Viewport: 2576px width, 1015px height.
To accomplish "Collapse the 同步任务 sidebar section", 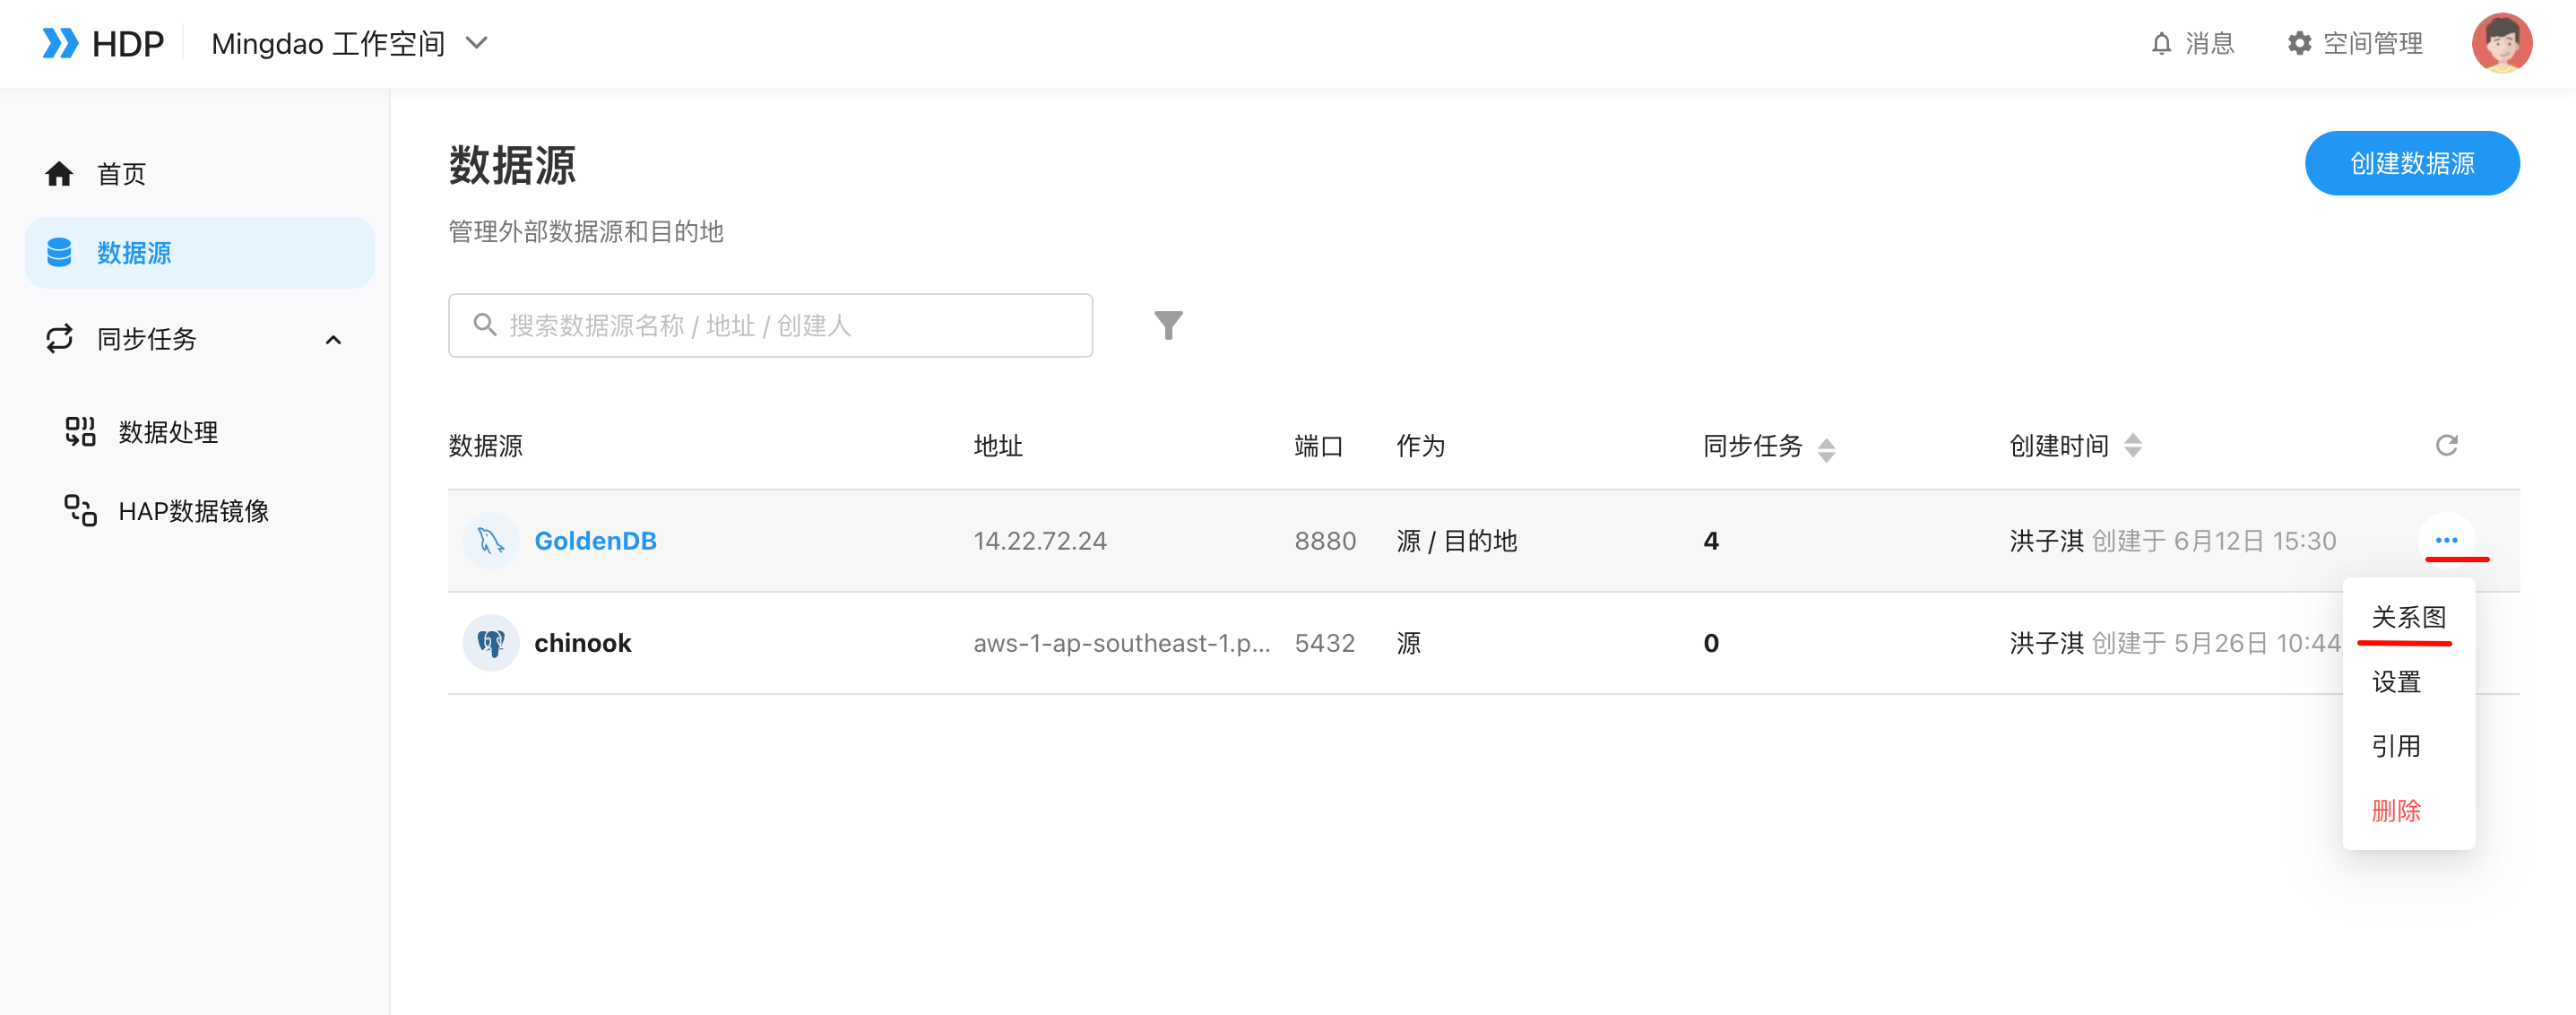I will click(333, 340).
